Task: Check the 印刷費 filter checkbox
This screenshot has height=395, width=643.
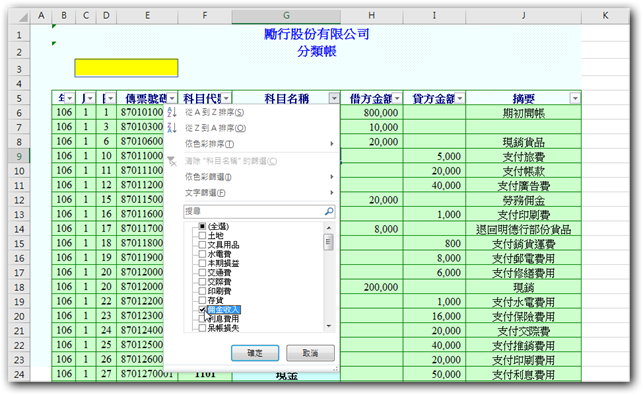Action: [x=202, y=291]
